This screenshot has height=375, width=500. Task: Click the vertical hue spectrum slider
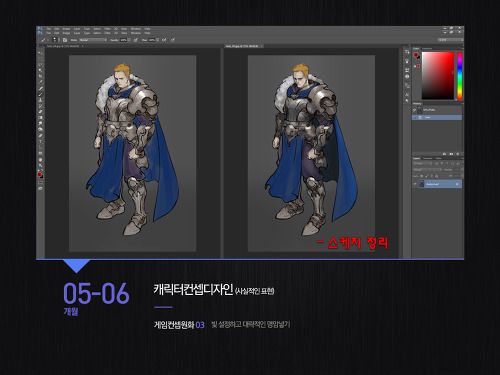[460, 75]
